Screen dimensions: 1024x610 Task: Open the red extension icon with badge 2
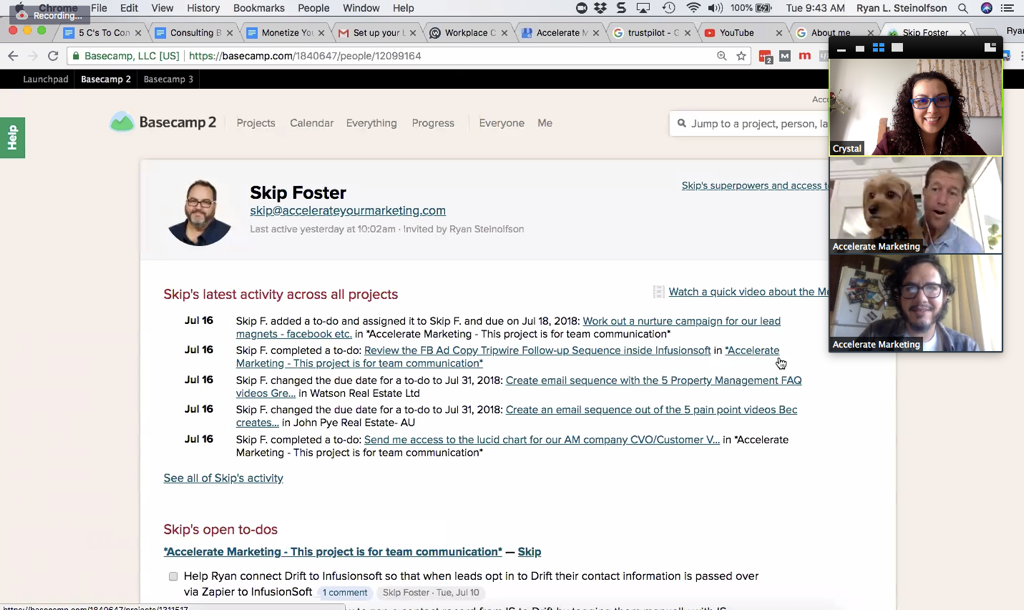click(766, 56)
